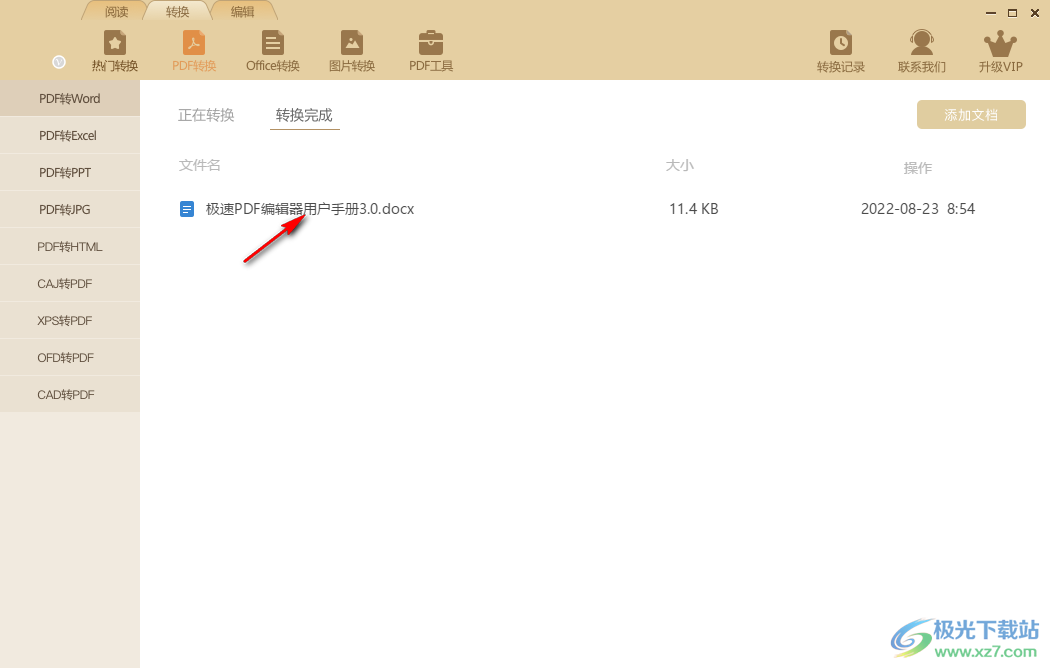
Task: Switch to the 阅读 reading tab
Action: click(117, 11)
